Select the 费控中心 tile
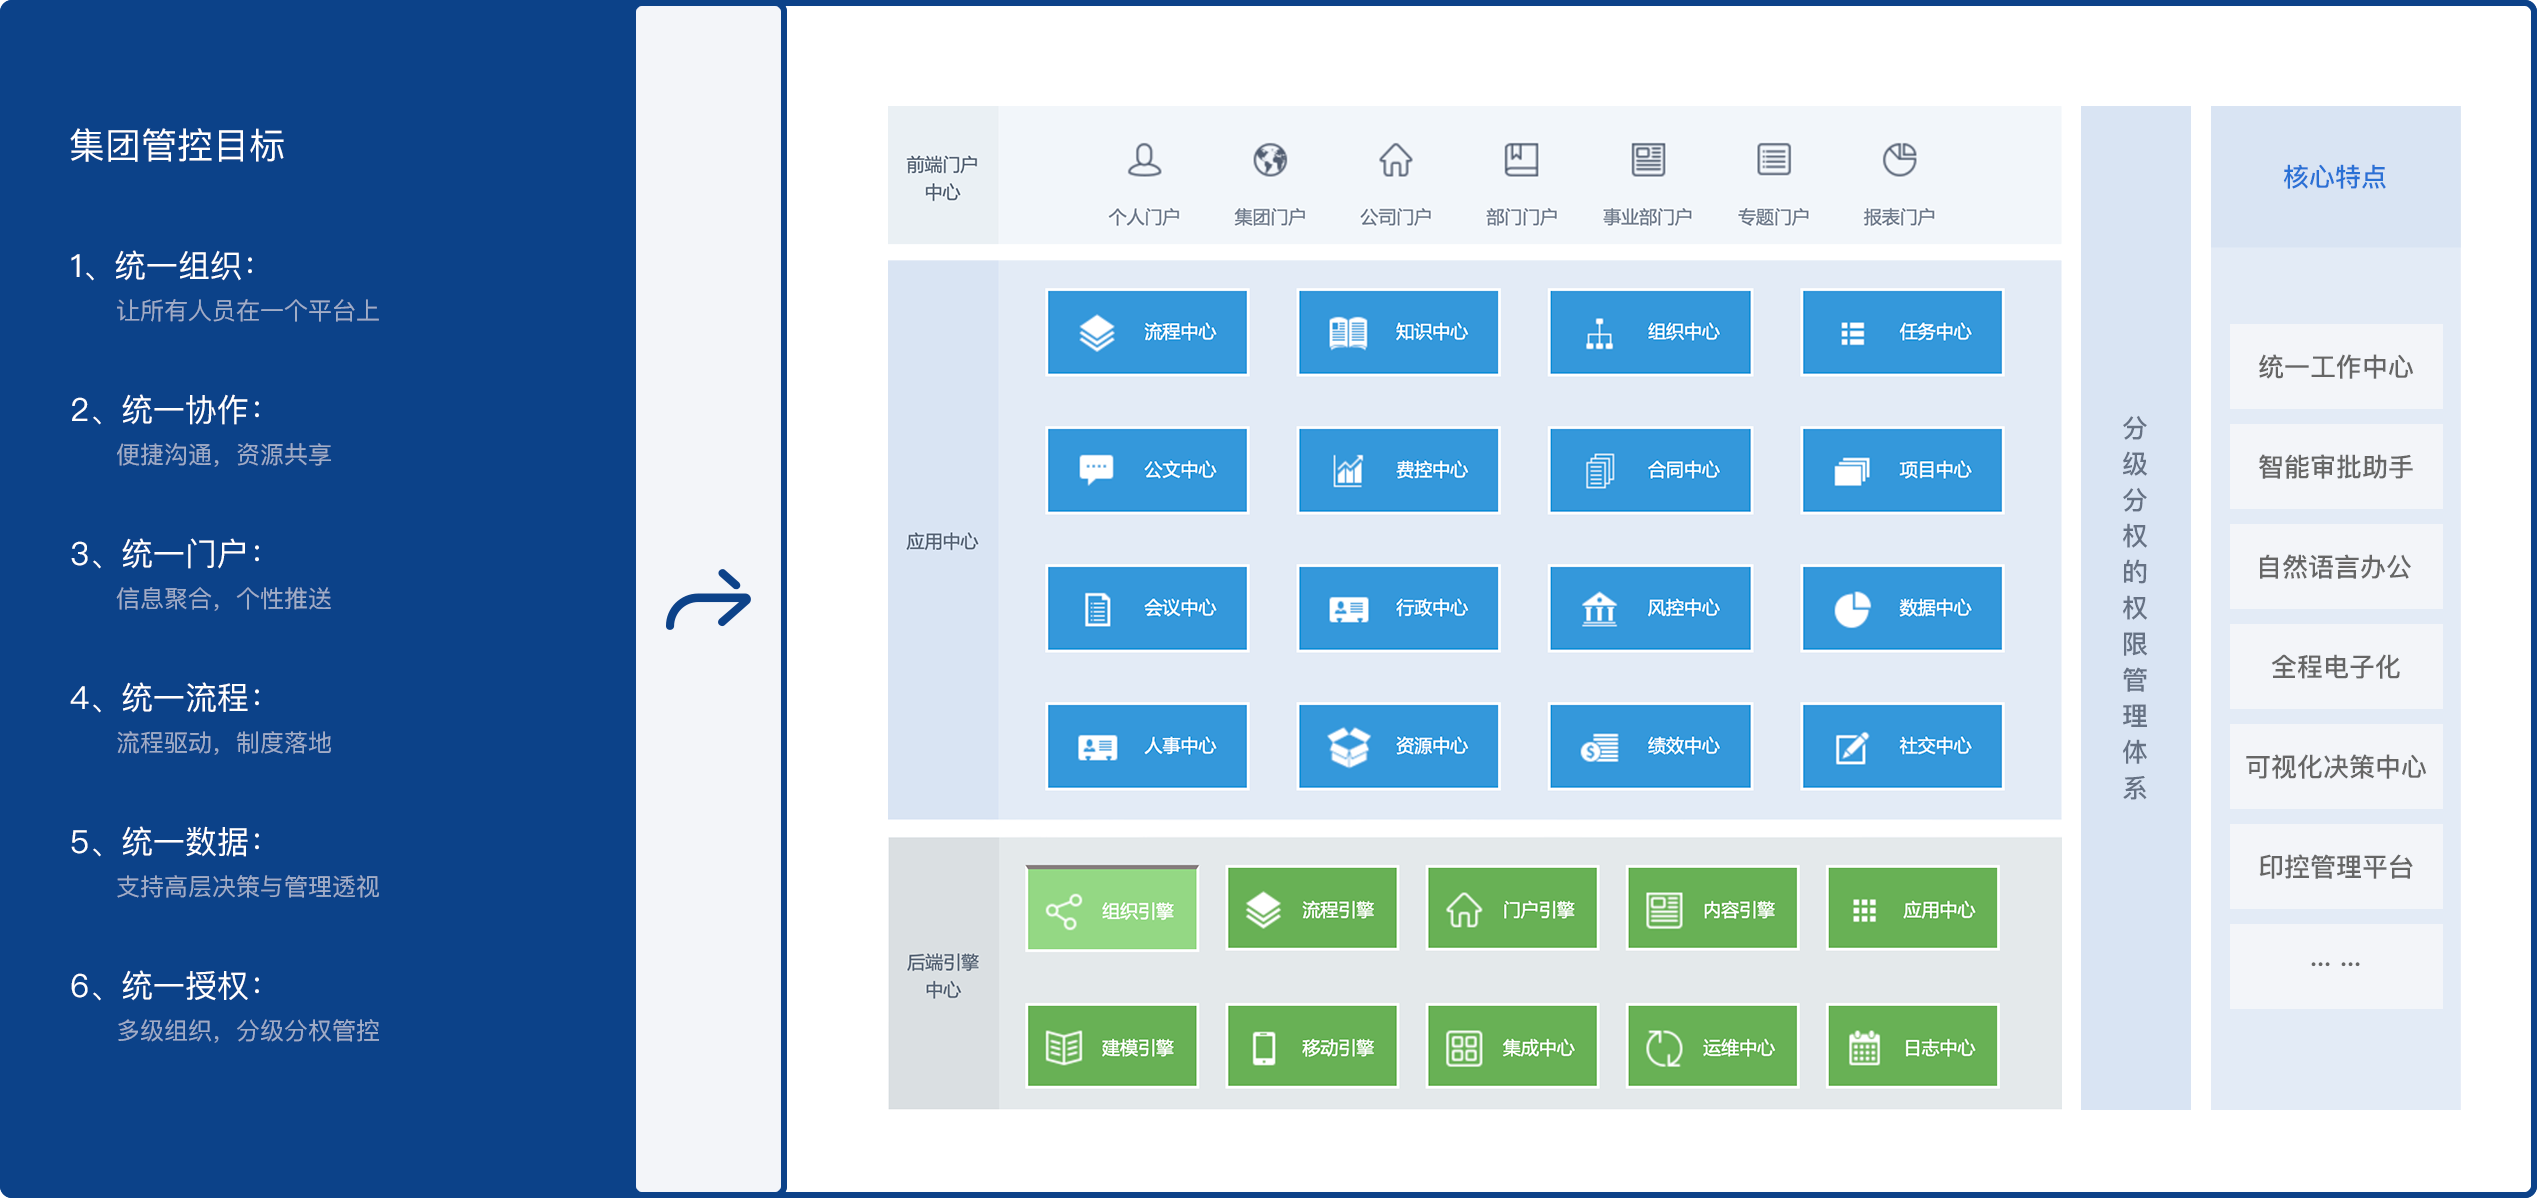This screenshot has width=2537, height=1198. click(1398, 470)
